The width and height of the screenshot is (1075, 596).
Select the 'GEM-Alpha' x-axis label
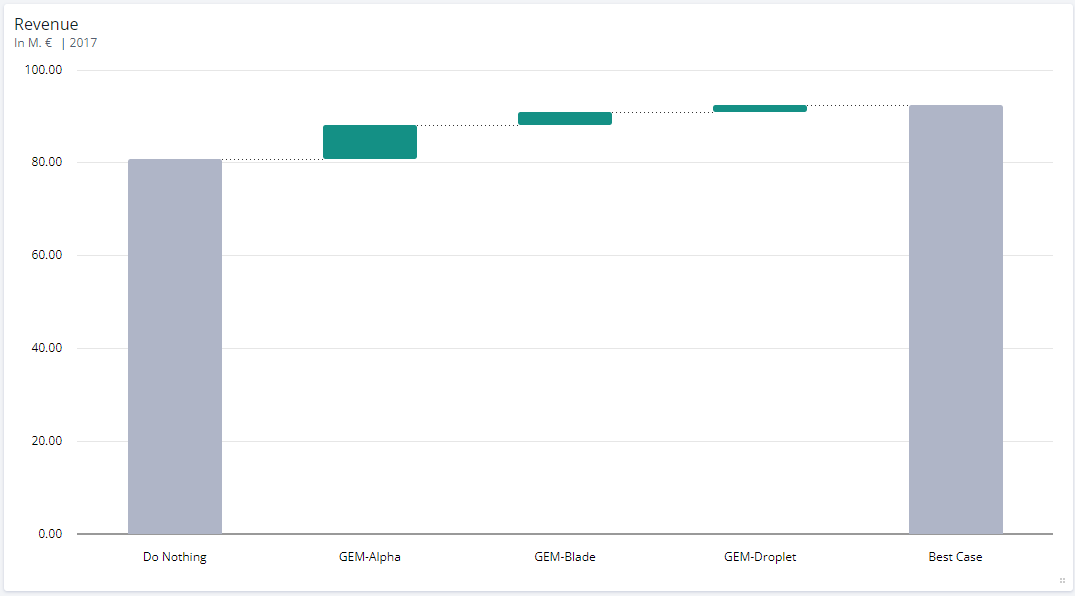pos(370,557)
